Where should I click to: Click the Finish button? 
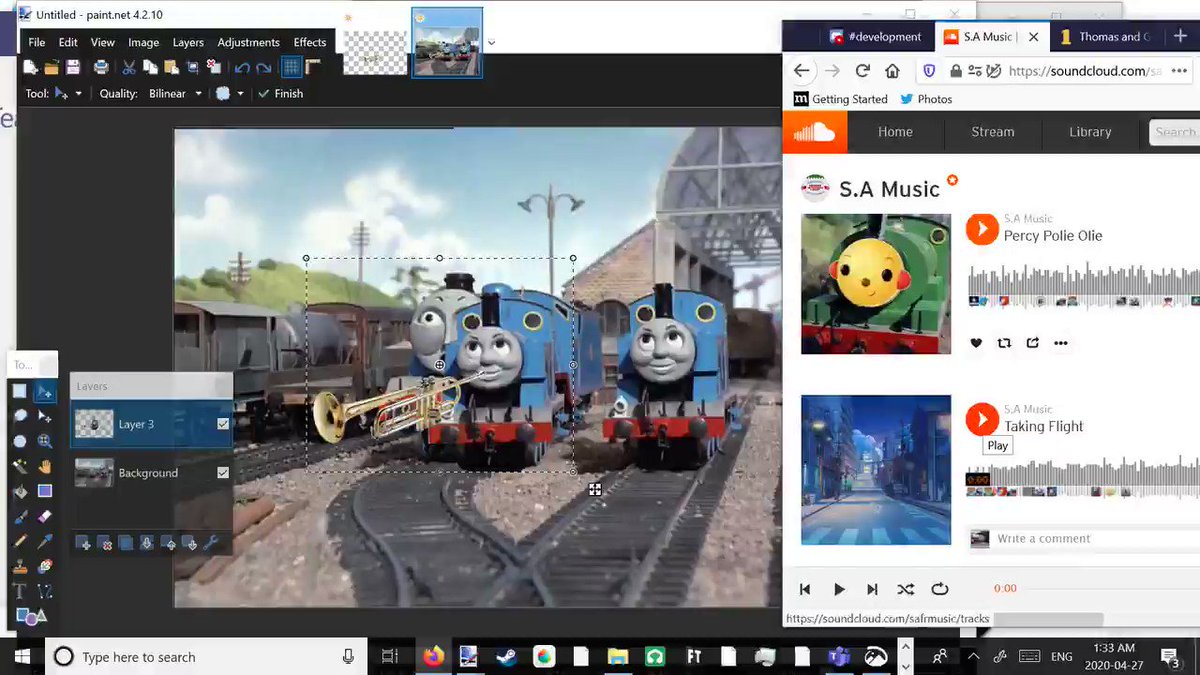[280, 93]
